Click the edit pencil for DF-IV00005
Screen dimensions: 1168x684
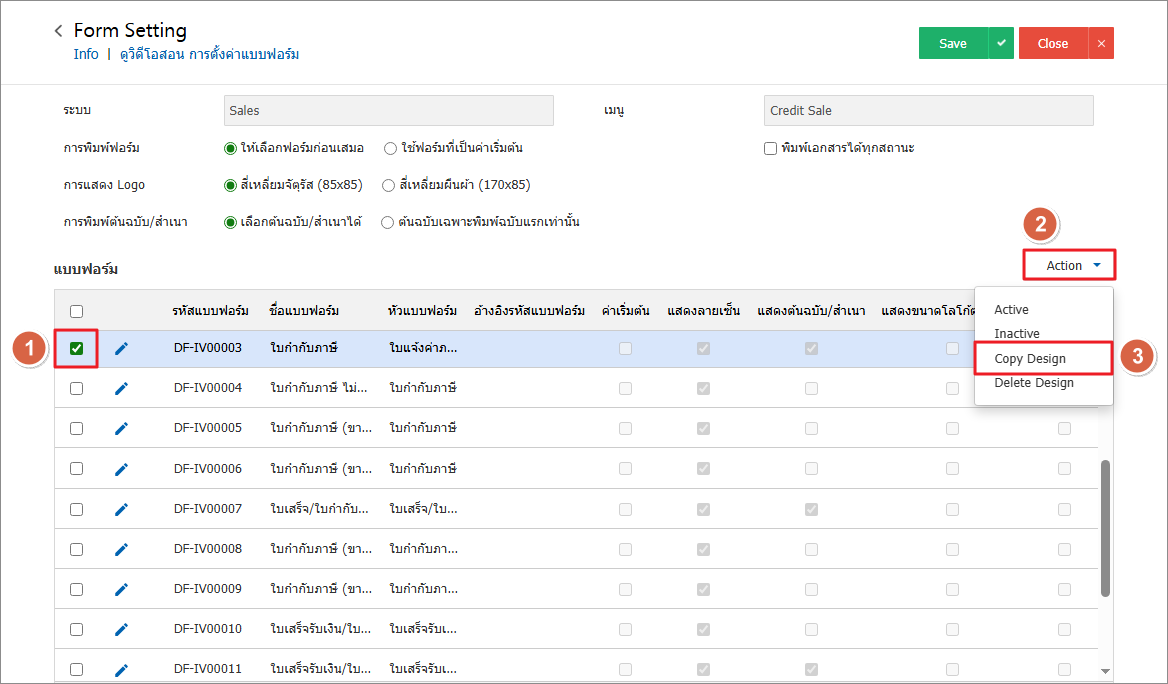tap(122, 428)
